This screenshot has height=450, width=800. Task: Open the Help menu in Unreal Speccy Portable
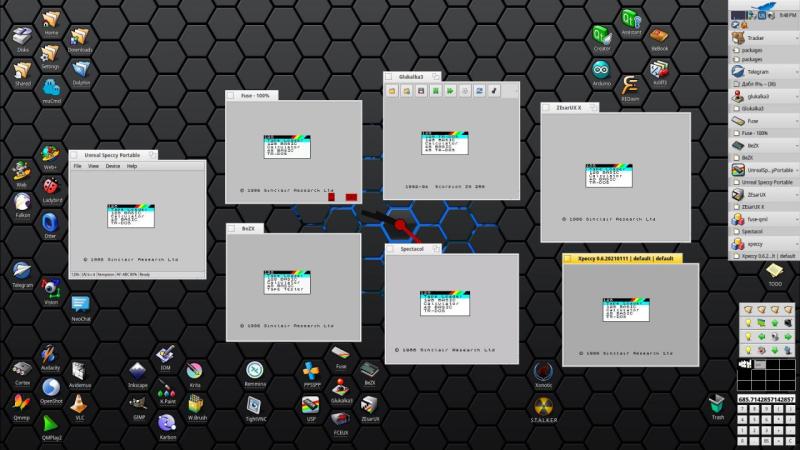(x=132, y=166)
